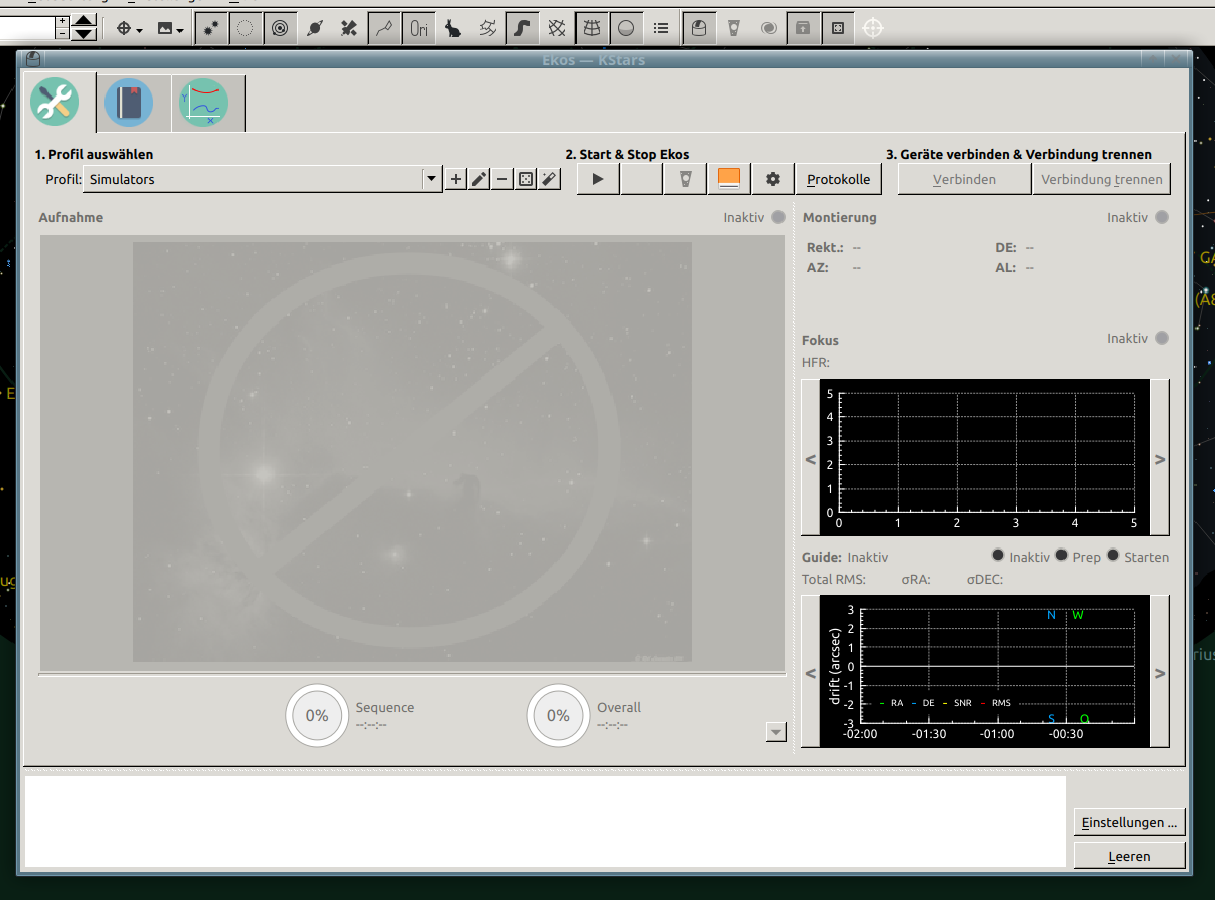Click the large down arrow of time step
Image resolution: width=1215 pixels, height=900 pixels.
(84, 34)
